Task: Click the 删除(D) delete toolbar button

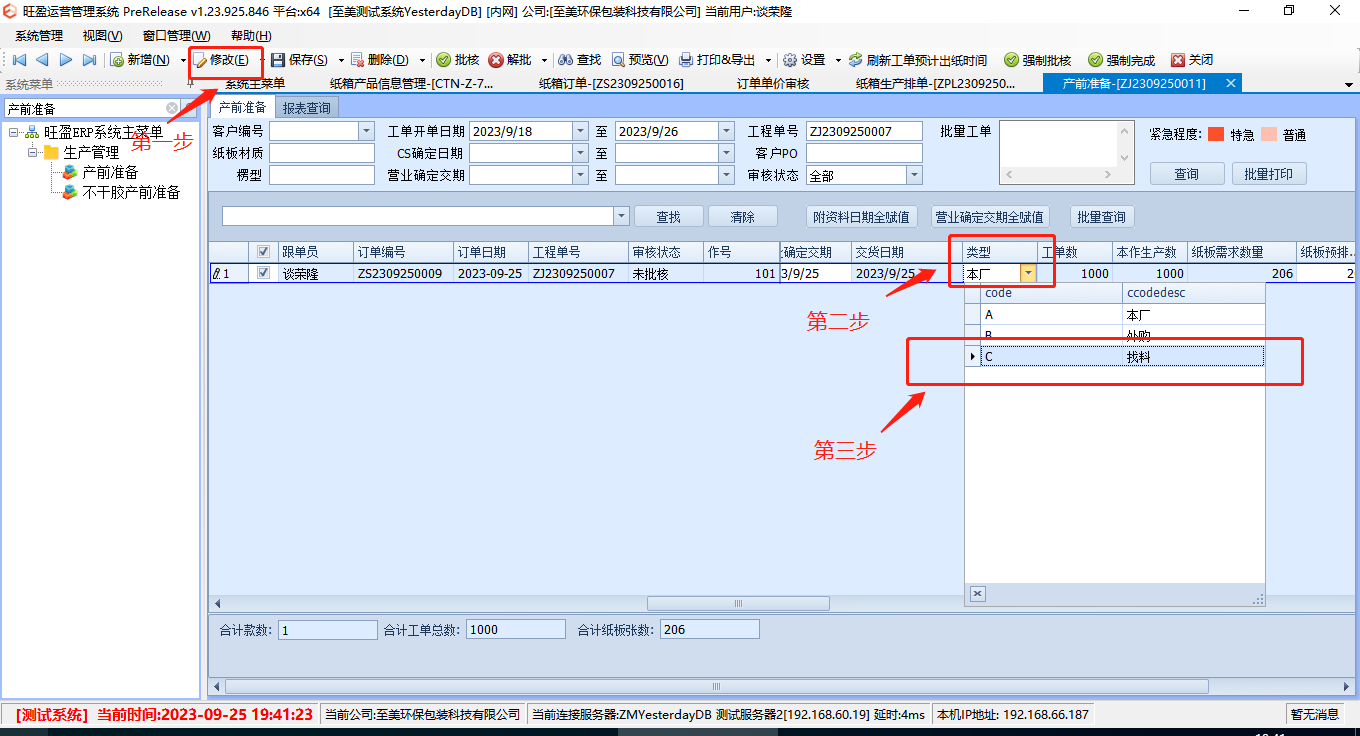Action: click(380, 60)
